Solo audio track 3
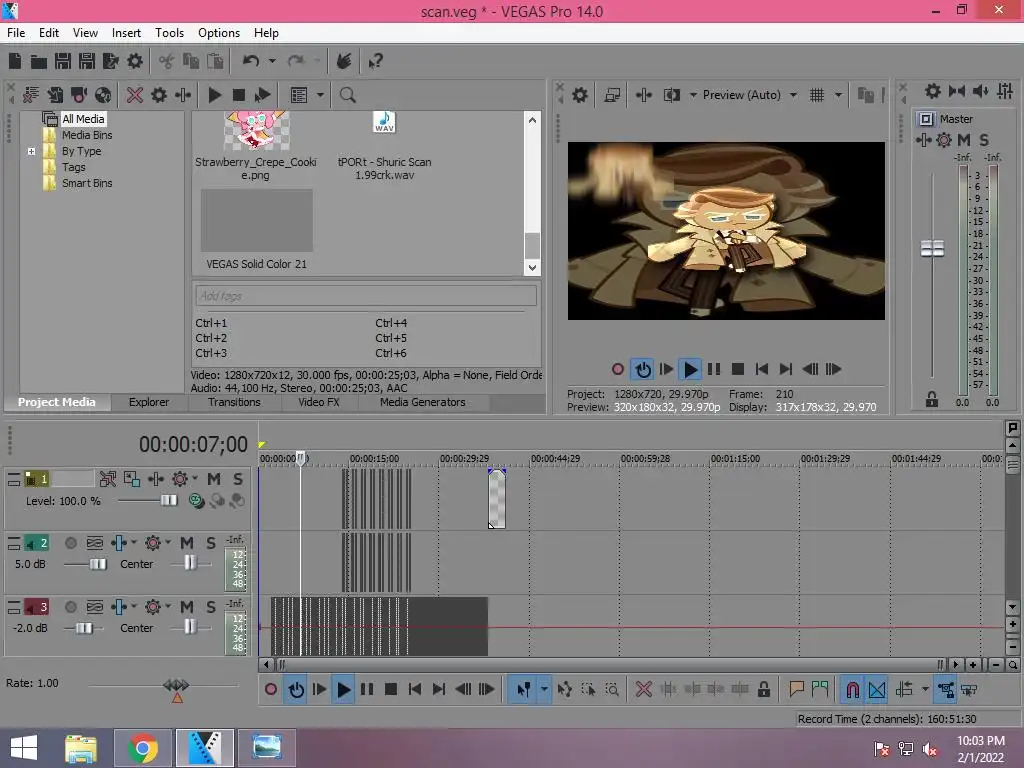Screen dimensions: 1024x768 point(211,607)
